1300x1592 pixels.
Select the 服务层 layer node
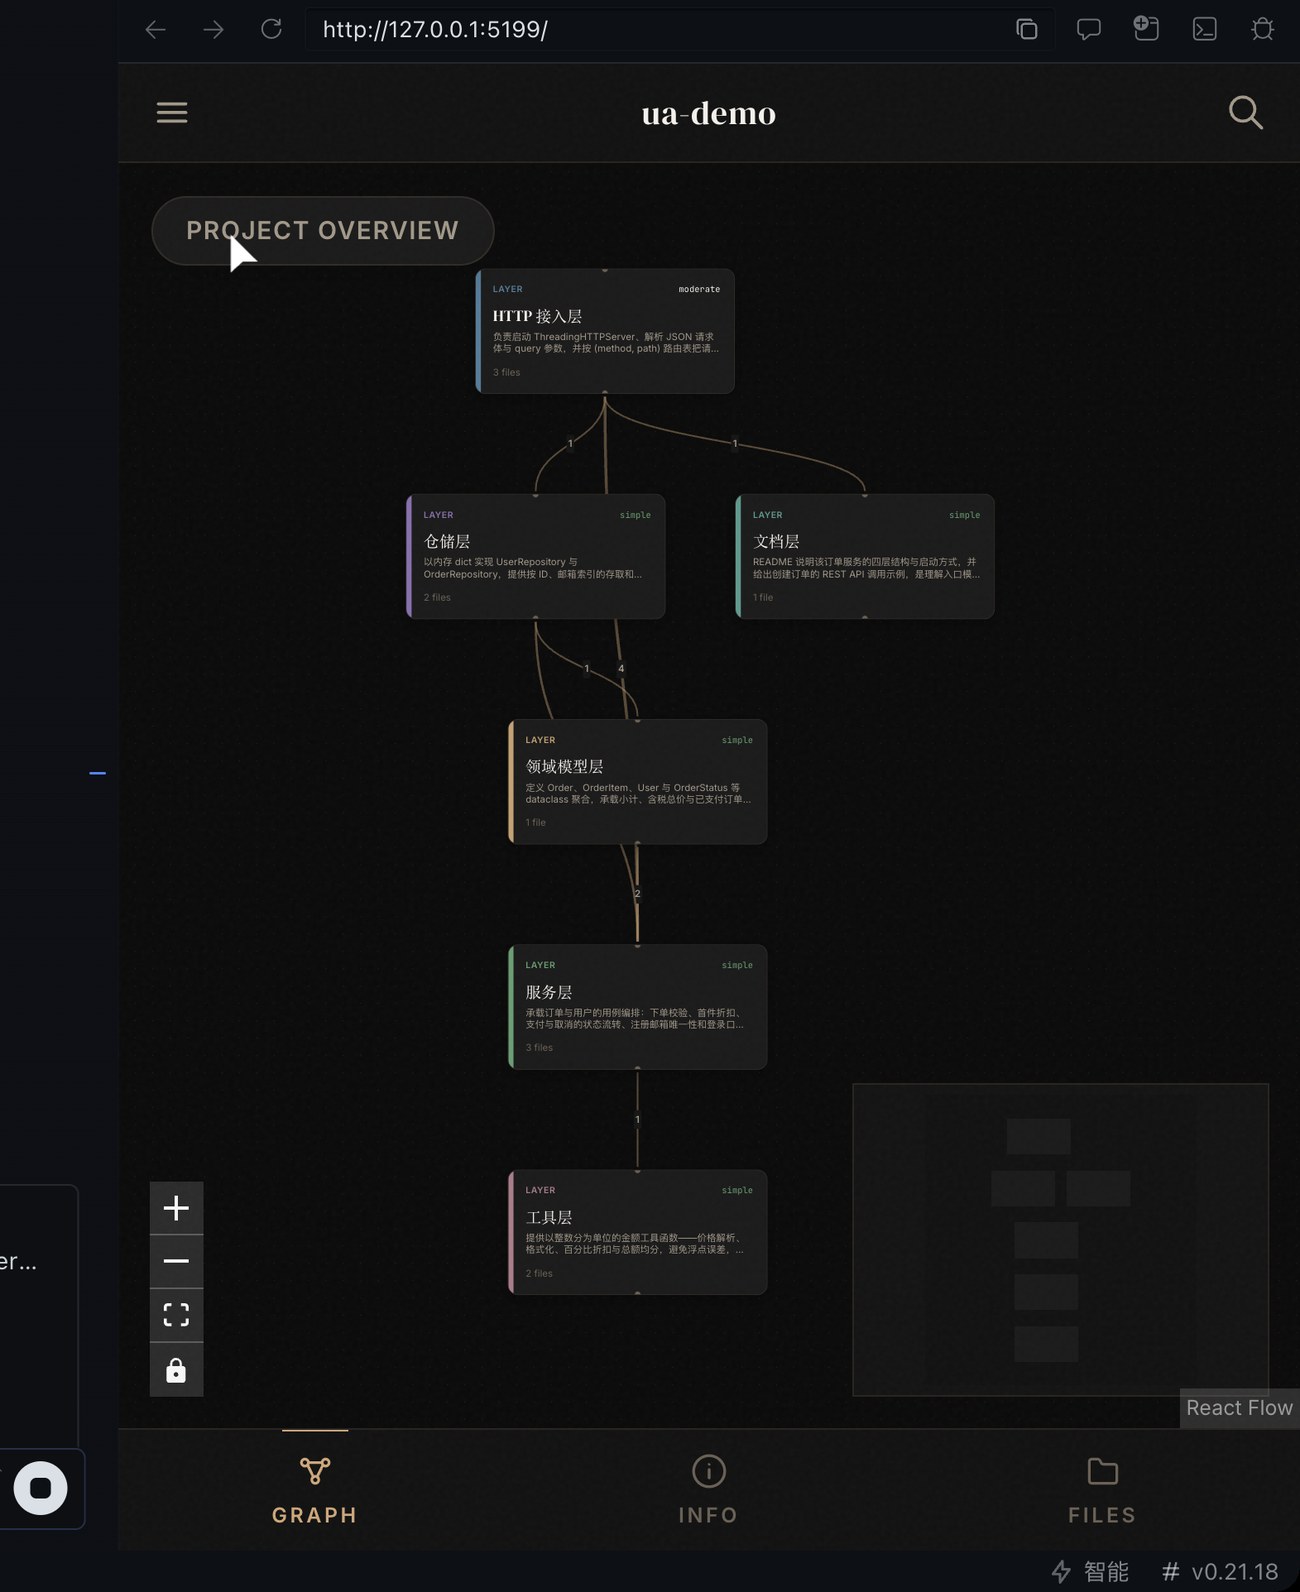(x=638, y=1007)
